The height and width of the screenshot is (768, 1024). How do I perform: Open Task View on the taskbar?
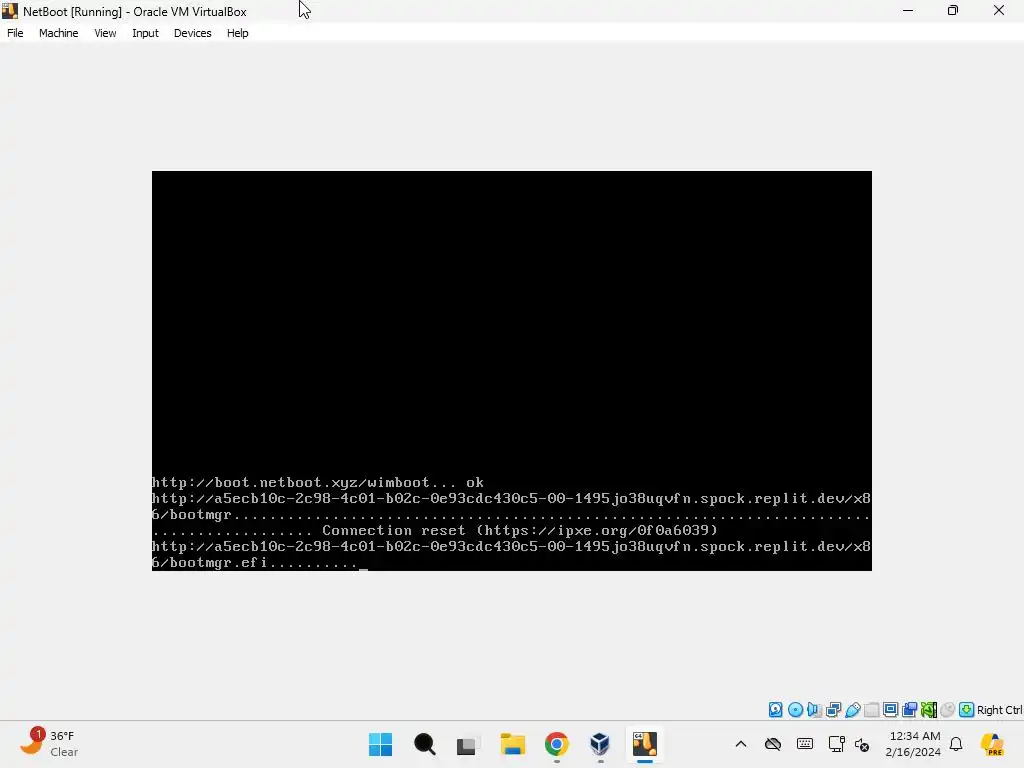click(x=467, y=744)
